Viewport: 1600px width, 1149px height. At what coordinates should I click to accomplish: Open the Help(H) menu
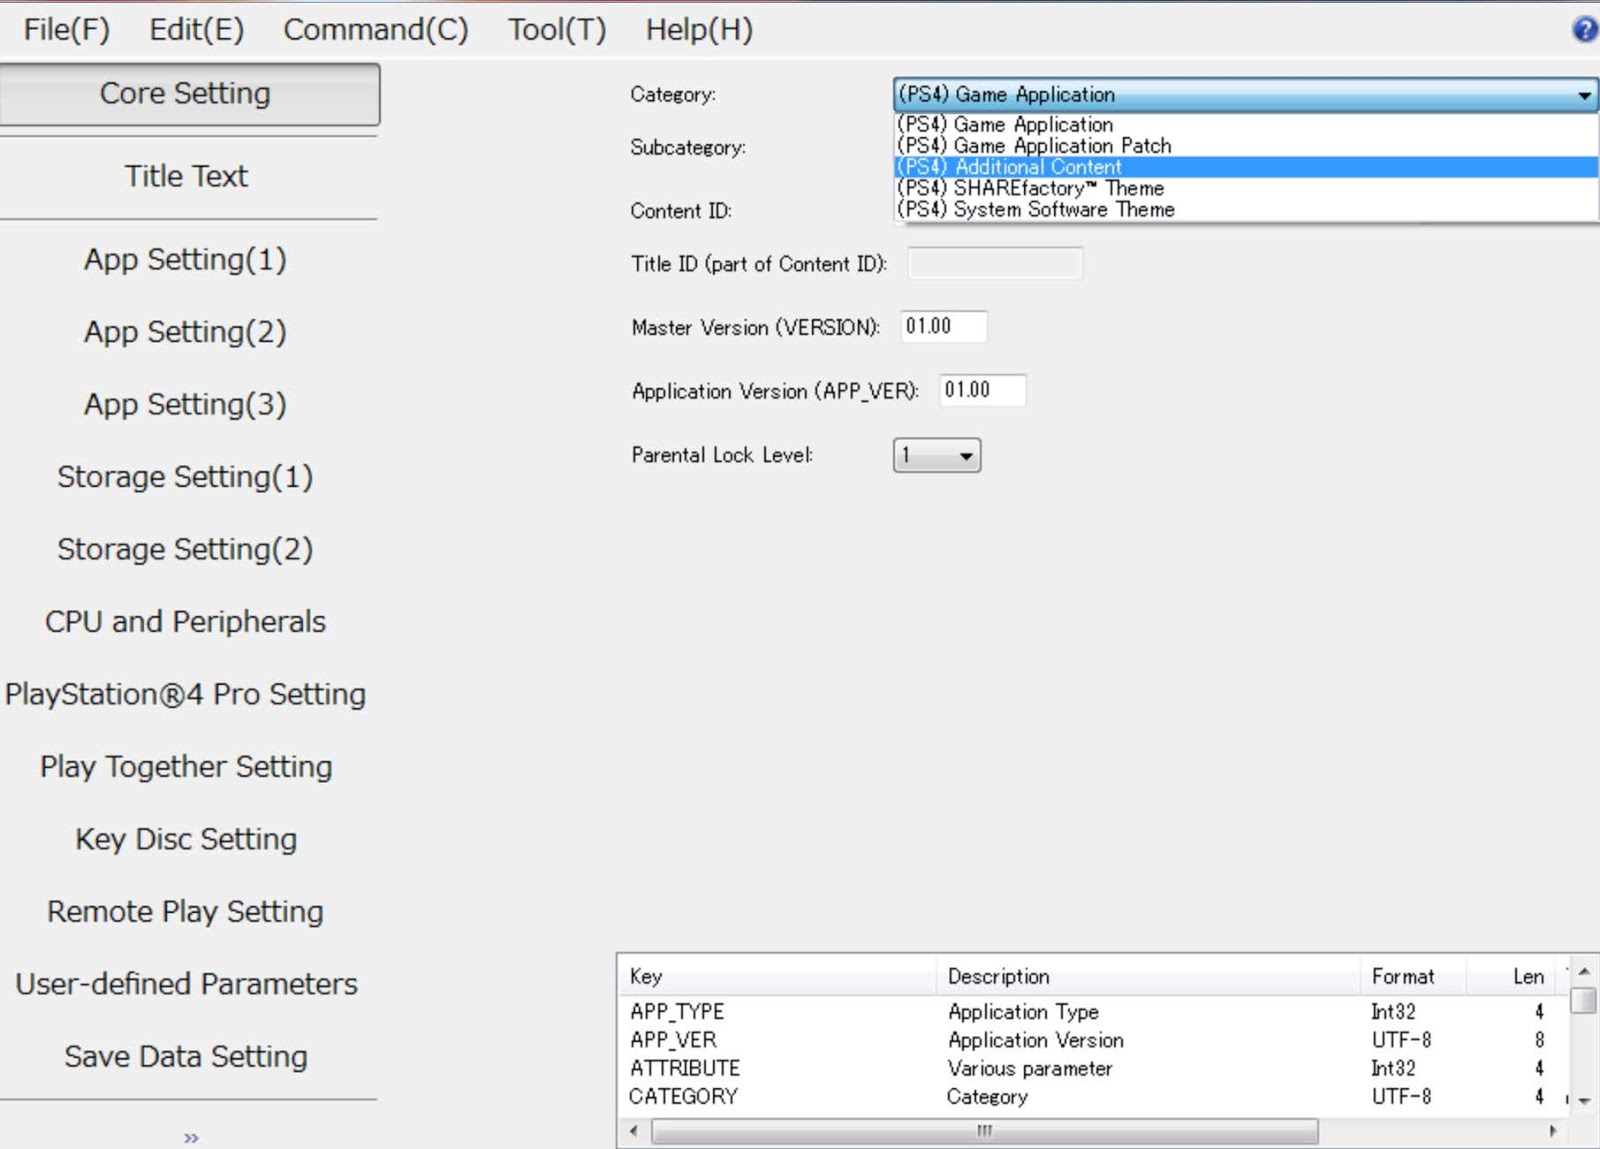tap(698, 29)
